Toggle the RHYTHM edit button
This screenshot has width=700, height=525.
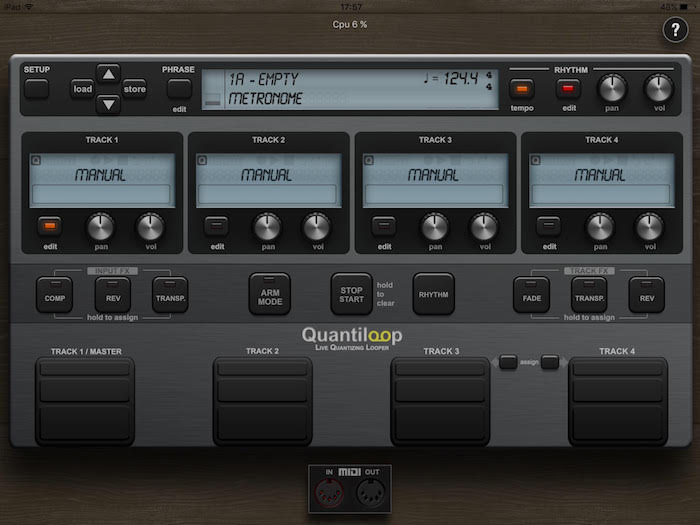(x=568, y=89)
